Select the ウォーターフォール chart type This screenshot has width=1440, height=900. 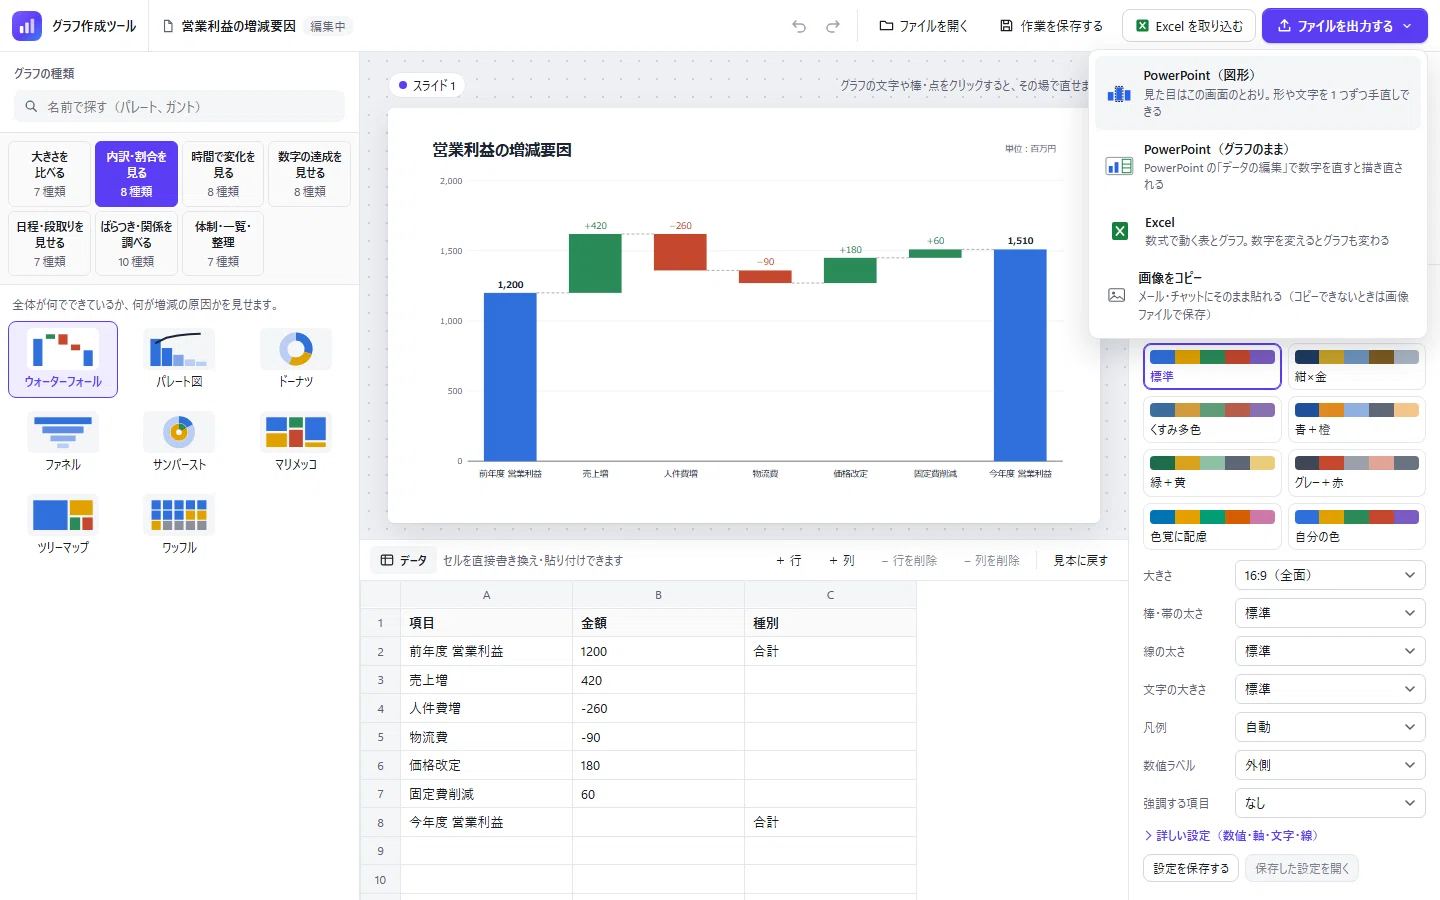63,359
